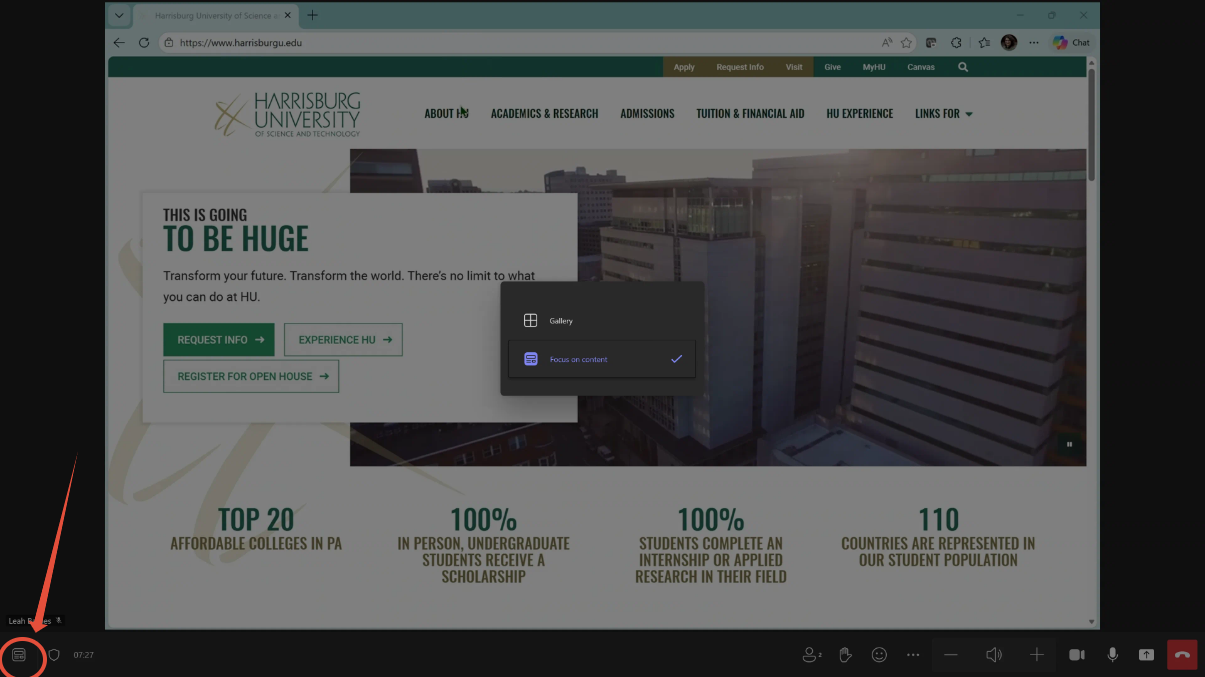Click the shield security icon
This screenshot has width=1205, height=677.
point(54,655)
